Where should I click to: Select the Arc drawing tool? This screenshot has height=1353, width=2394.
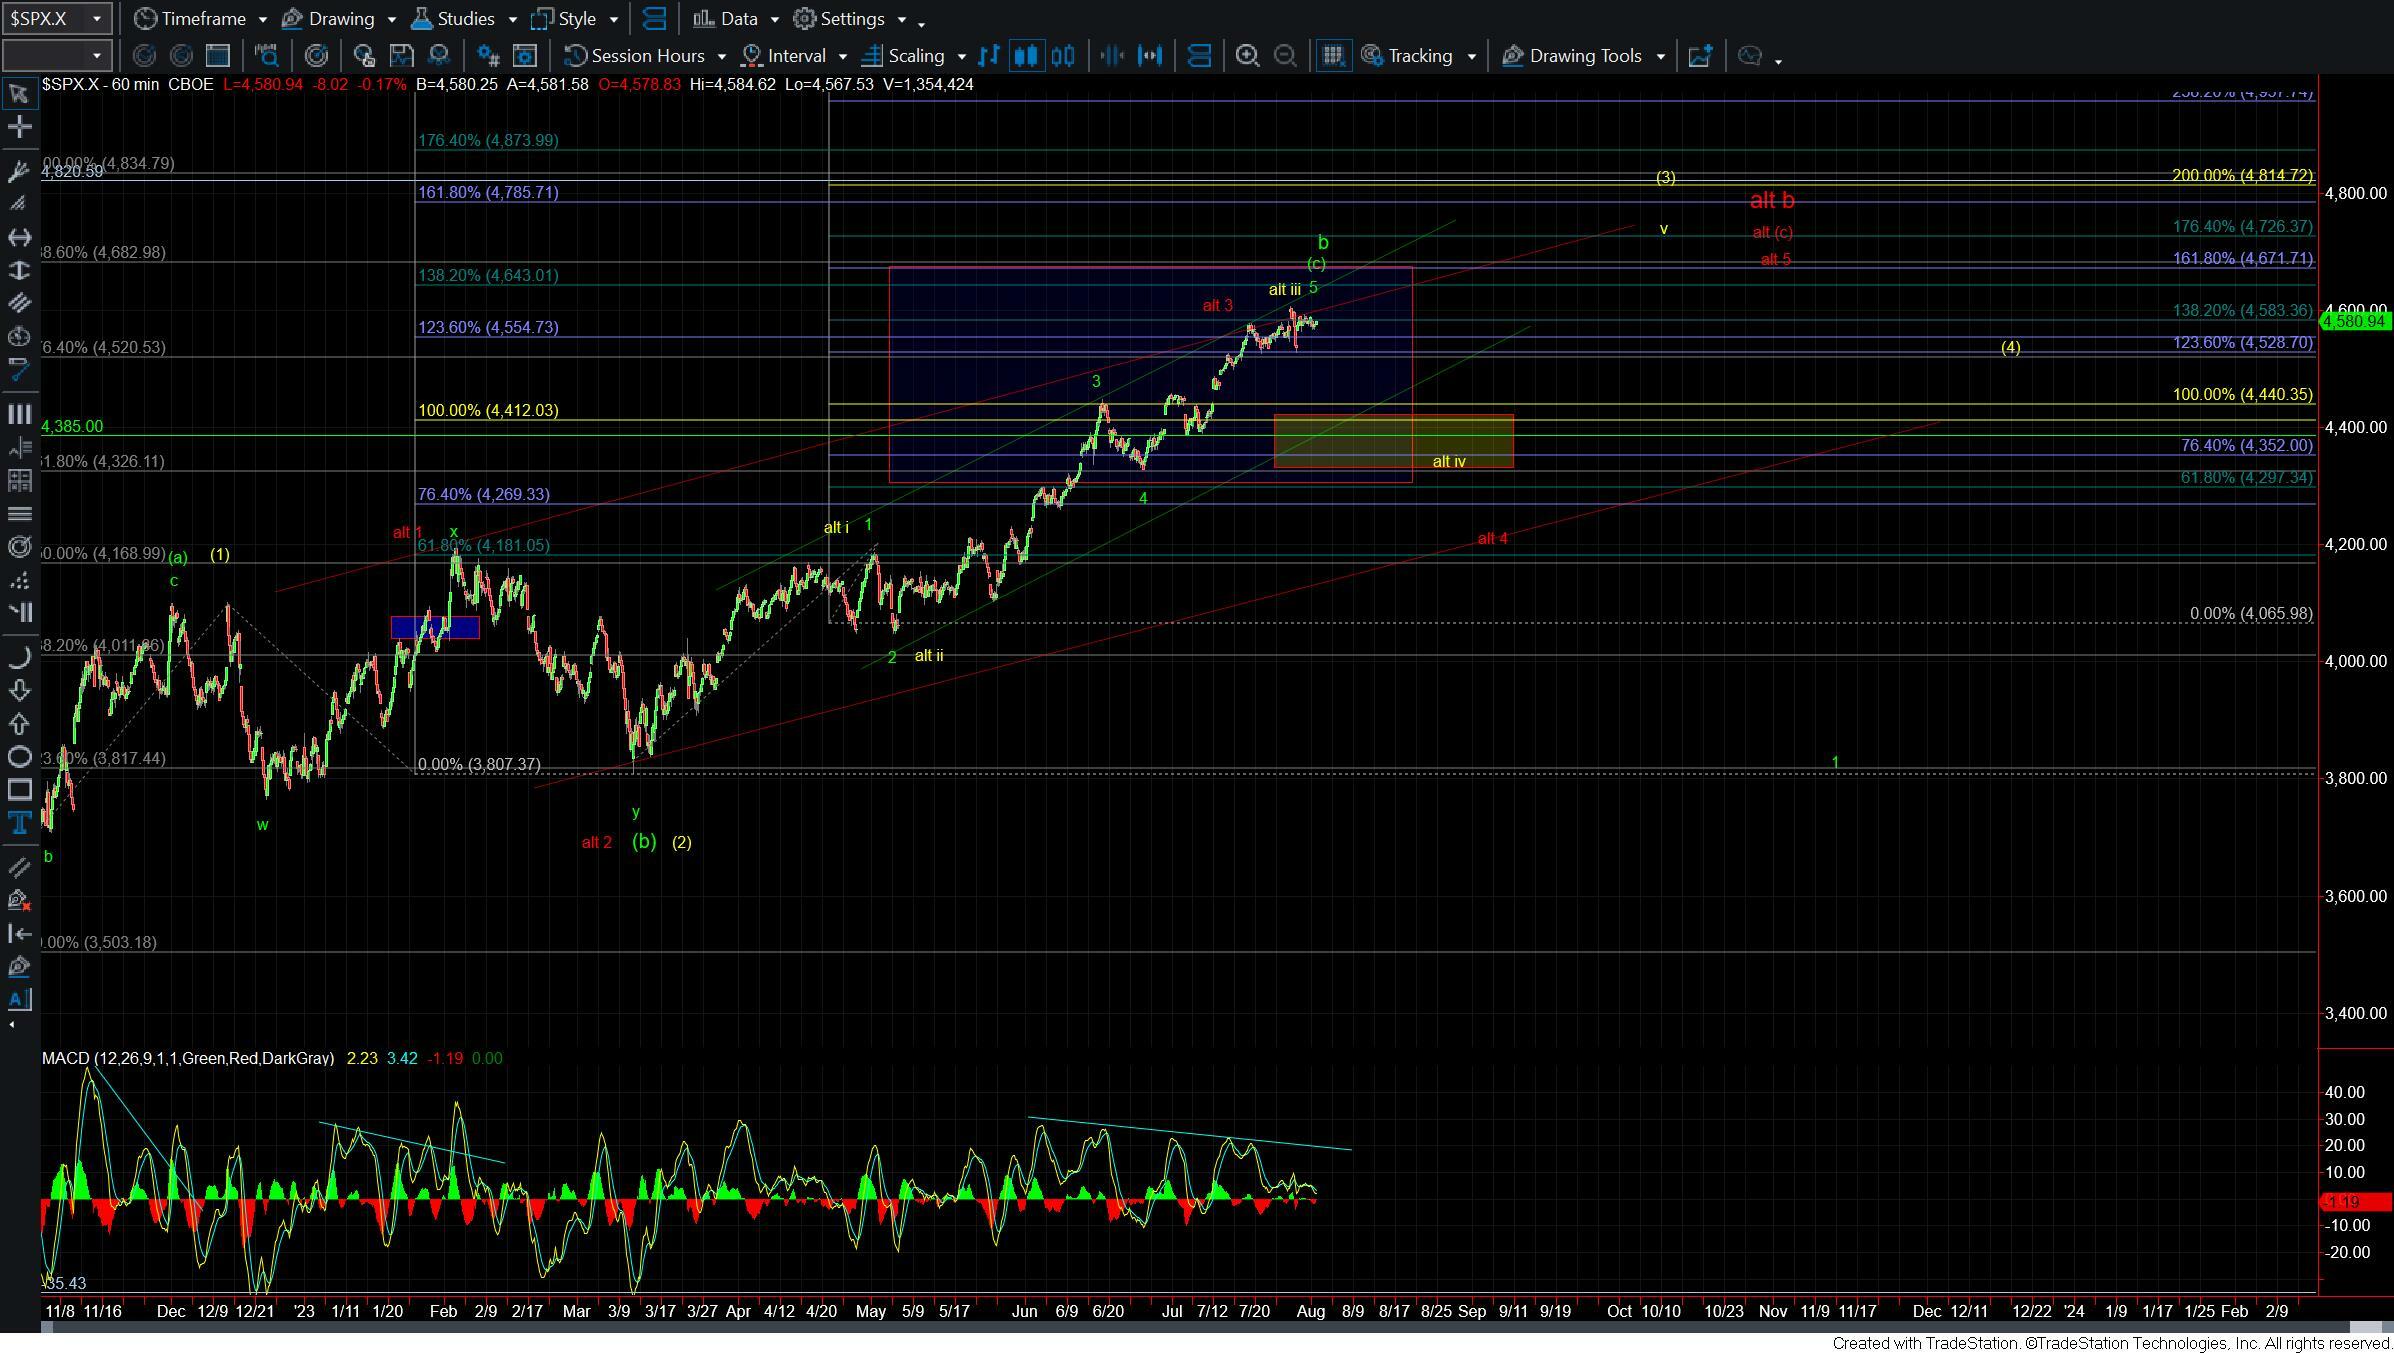[x=19, y=657]
